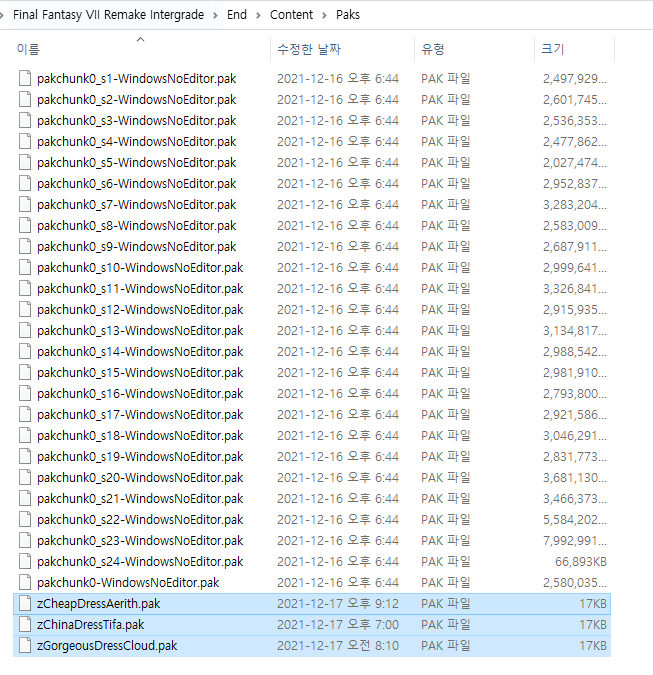The image size is (653, 675).
Task: Click file icon of pakchunk0_s2-WindowsNoEditor.pak
Action: pyautogui.click(x=25, y=99)
